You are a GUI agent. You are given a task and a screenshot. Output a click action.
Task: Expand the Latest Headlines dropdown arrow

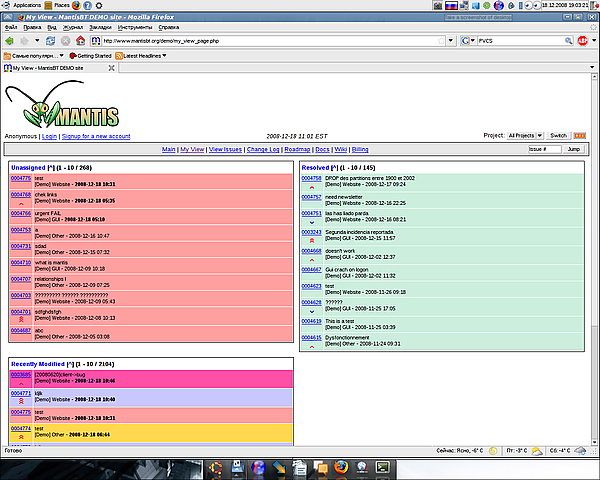[x=165, y=56]
